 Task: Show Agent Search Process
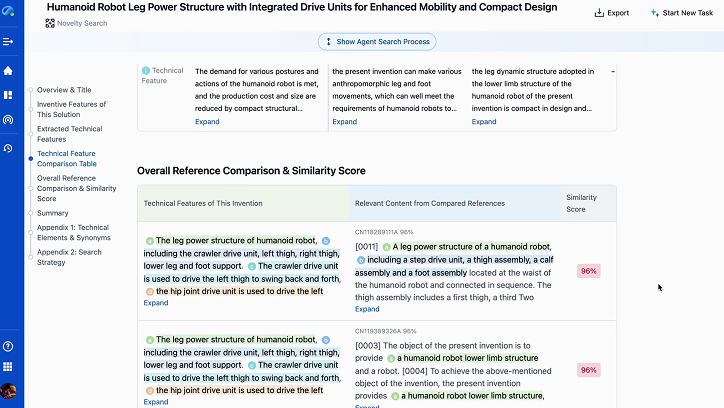377,42
